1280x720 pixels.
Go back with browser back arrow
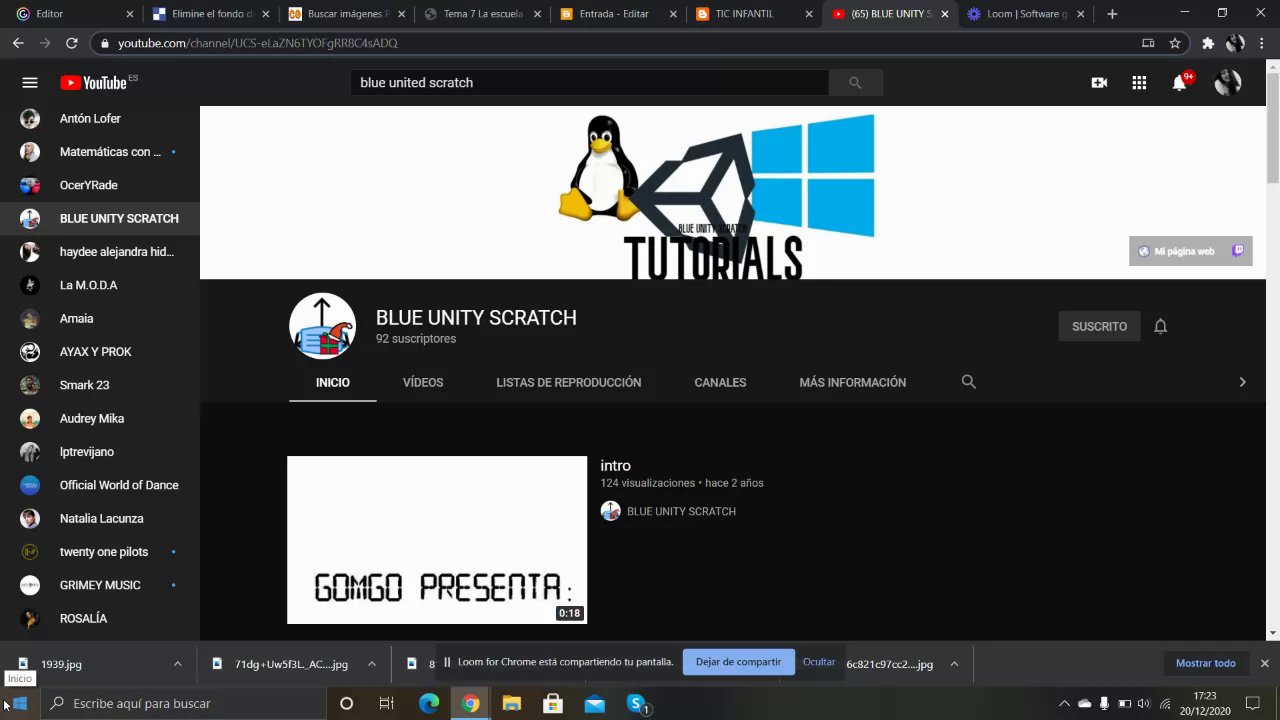pyautogui.click(x=18, y=43)
